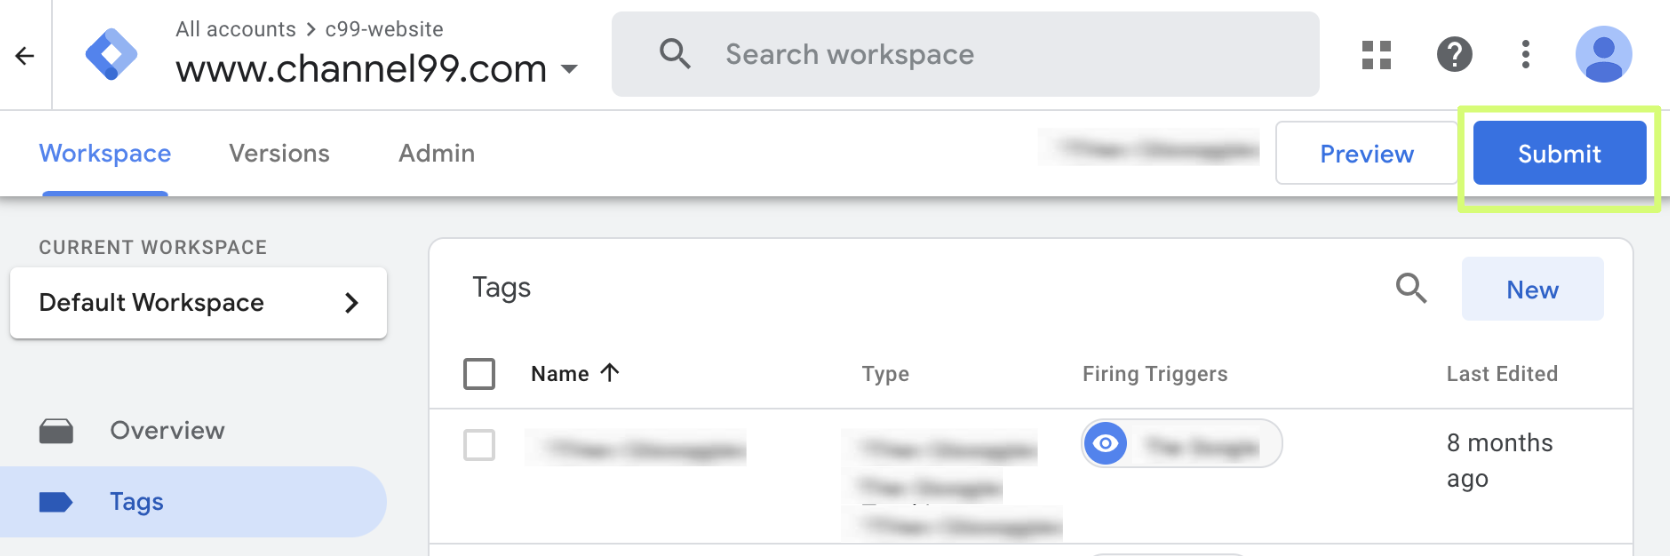Click the magnifier icon in search bar

click(x=675, y=54)
